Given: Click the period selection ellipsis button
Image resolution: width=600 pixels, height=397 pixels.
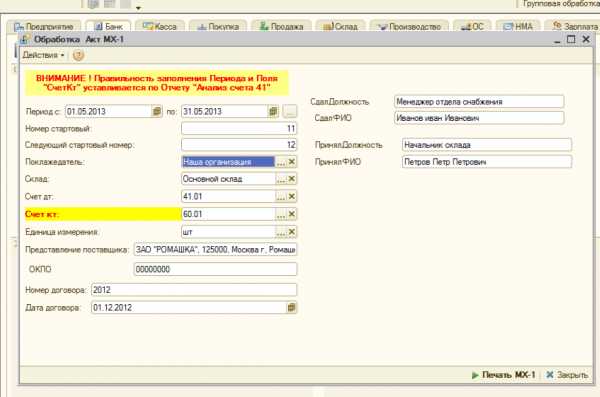Looking at the screenshot, I should tap(290, 111).
